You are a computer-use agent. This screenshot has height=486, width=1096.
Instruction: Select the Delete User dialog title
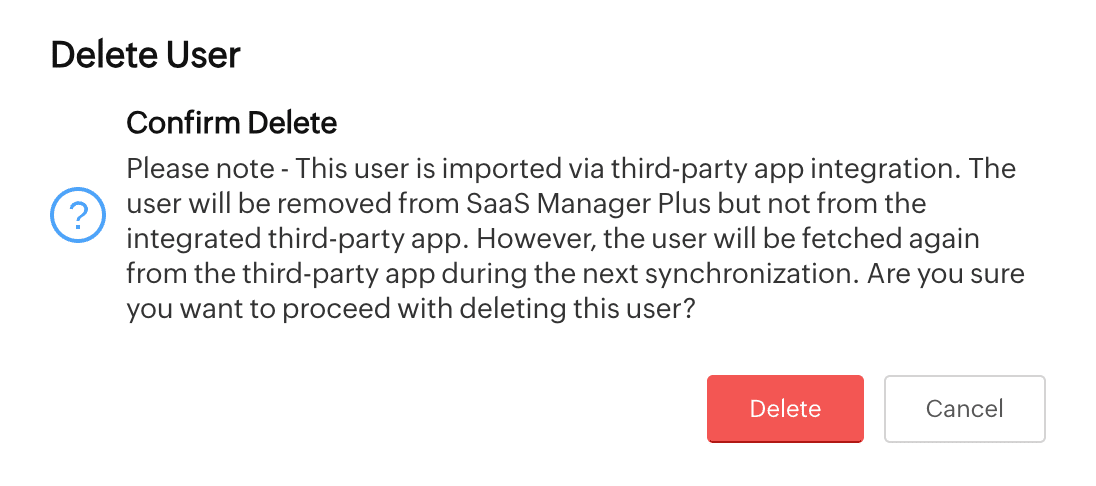pos(145,55)
